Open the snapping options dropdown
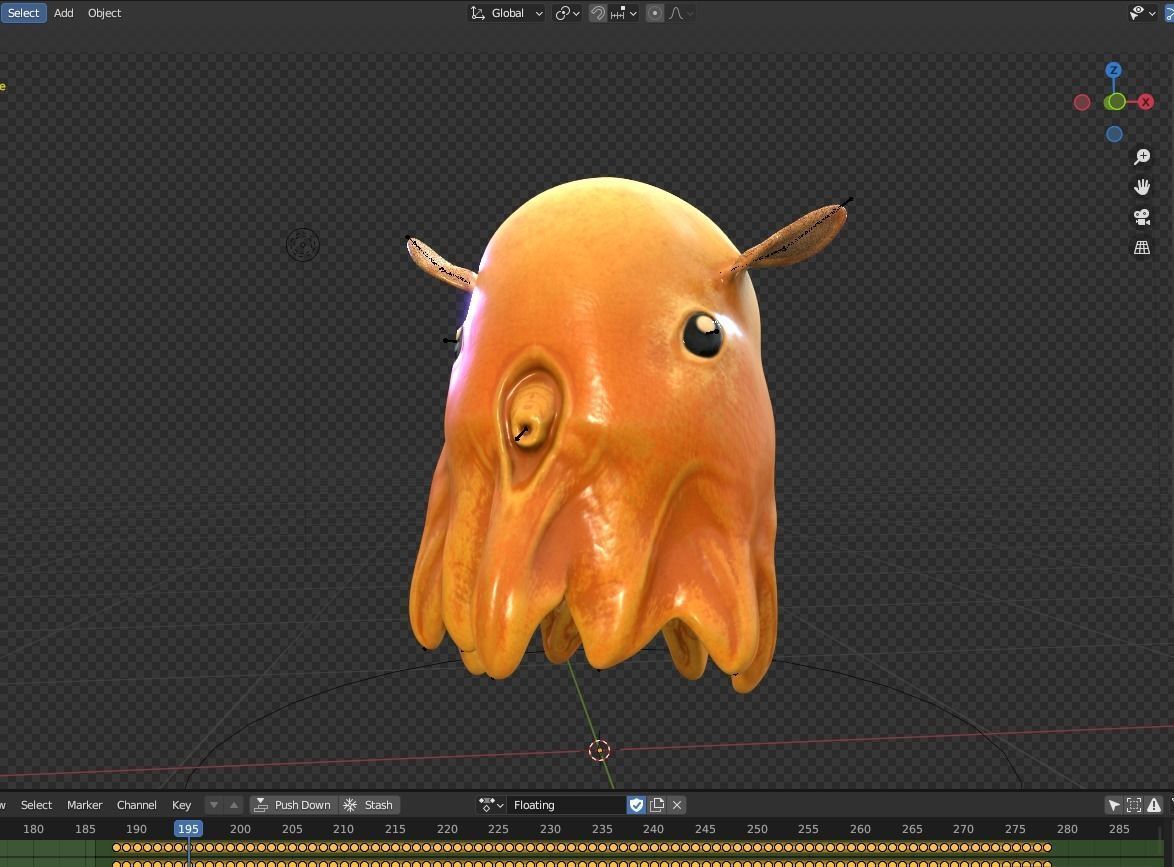This screenshot has width=1174, height=867. click(x=623, y=13)
